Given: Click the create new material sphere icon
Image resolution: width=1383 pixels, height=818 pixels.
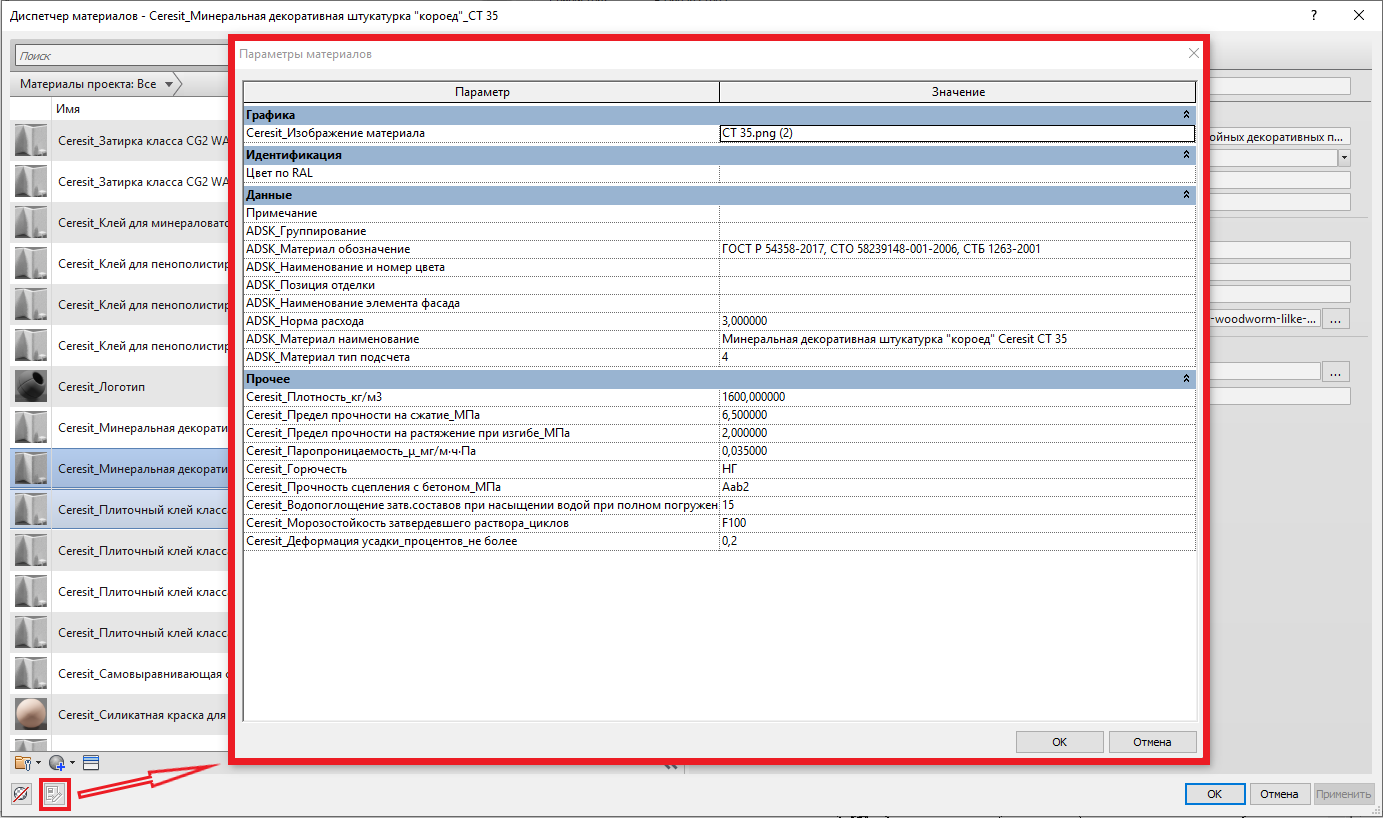Looking at the screenshot, I should pos(56,763).
